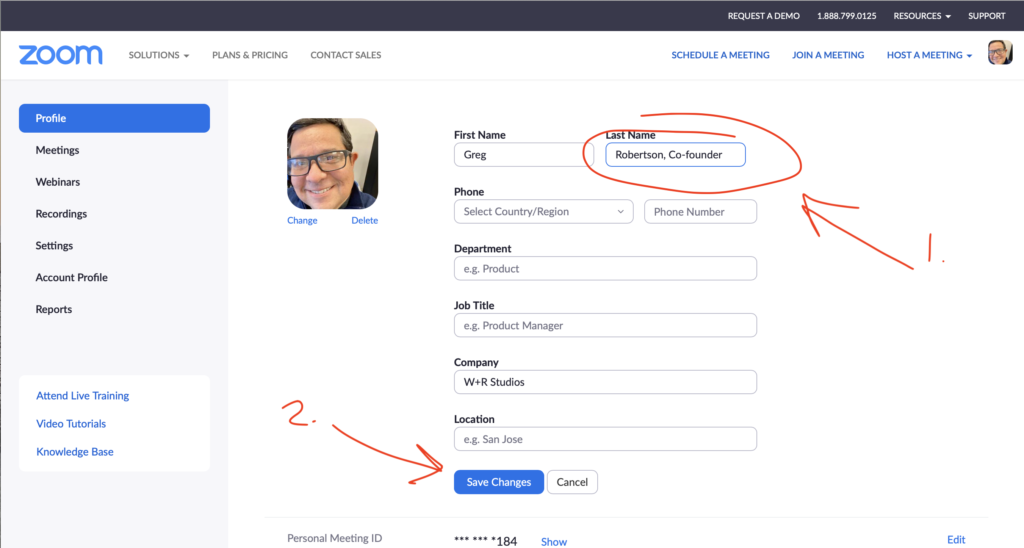Open the Select Country/Region combo box

[x=544, y=212]
